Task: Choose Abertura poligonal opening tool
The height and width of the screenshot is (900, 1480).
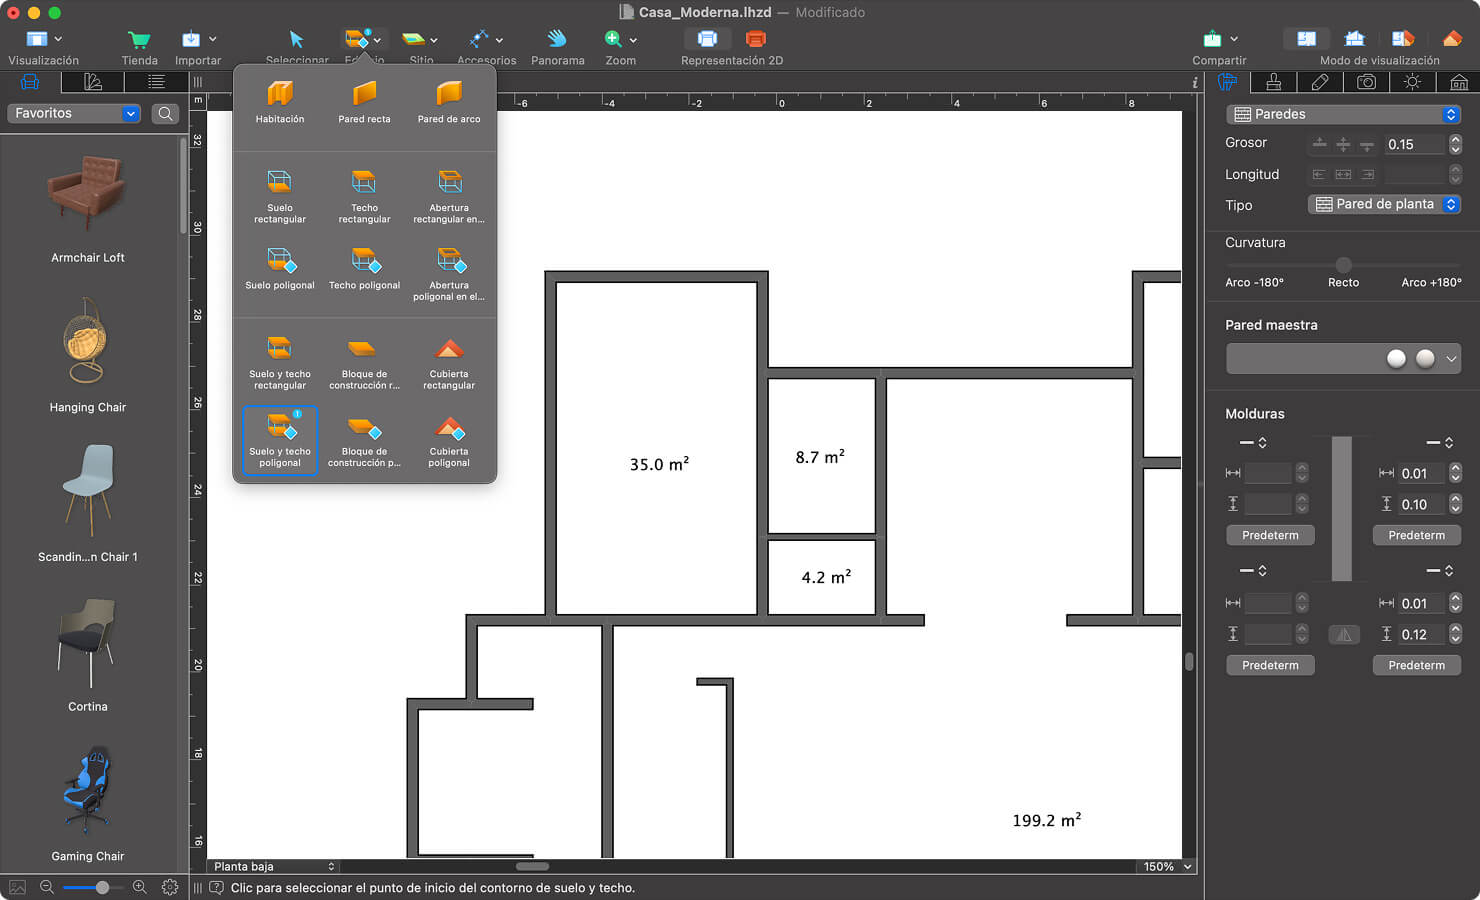Action: coord(449,274)
